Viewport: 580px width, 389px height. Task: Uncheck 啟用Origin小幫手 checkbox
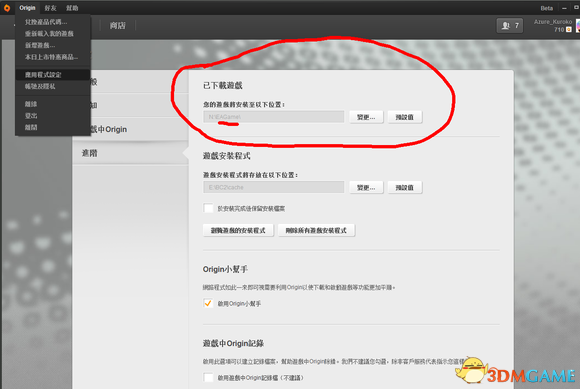pos(208,304)
